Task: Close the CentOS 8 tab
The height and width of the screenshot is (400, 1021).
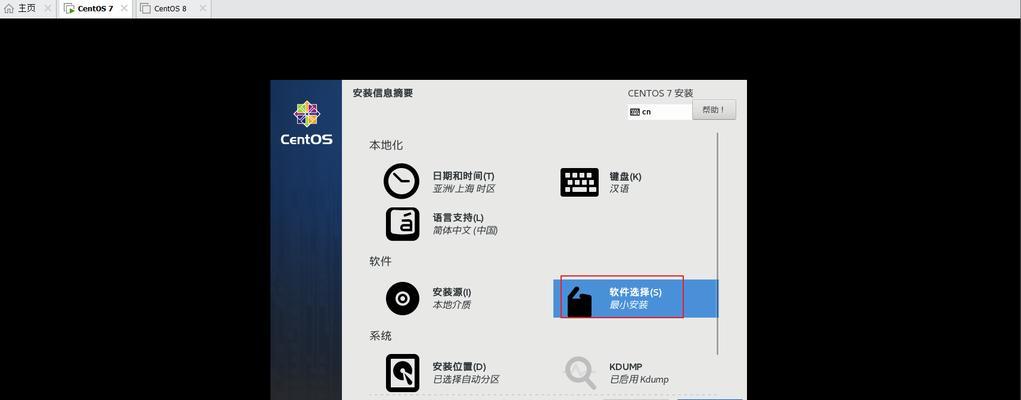Action: (x=203, y=8)
